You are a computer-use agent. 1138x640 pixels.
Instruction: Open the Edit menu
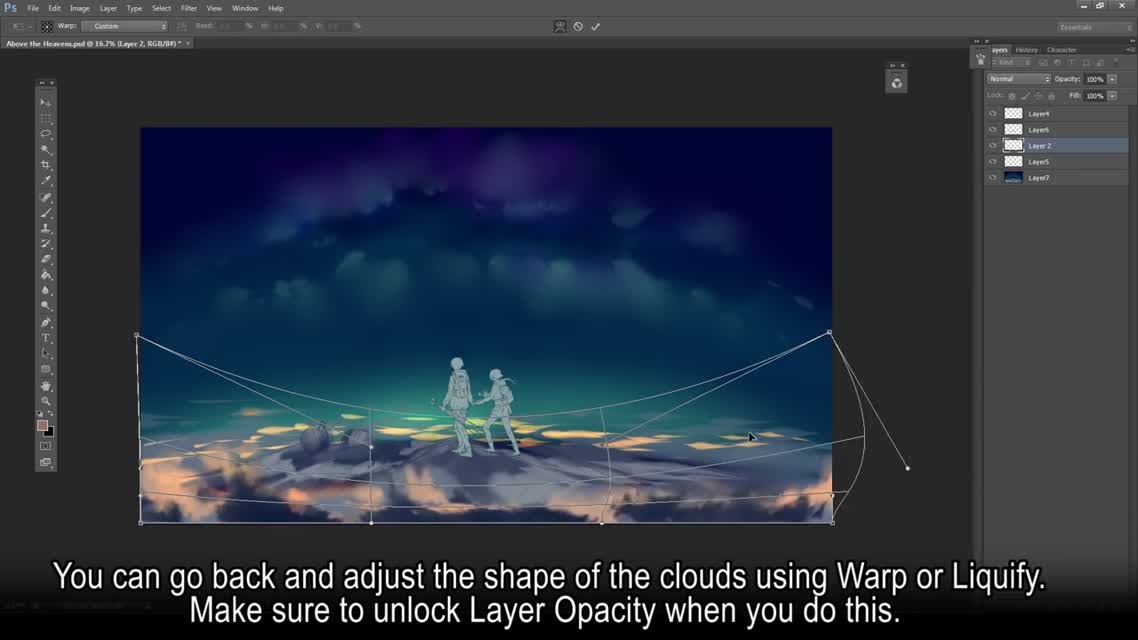pyautogui.click(x=54, y=9)
